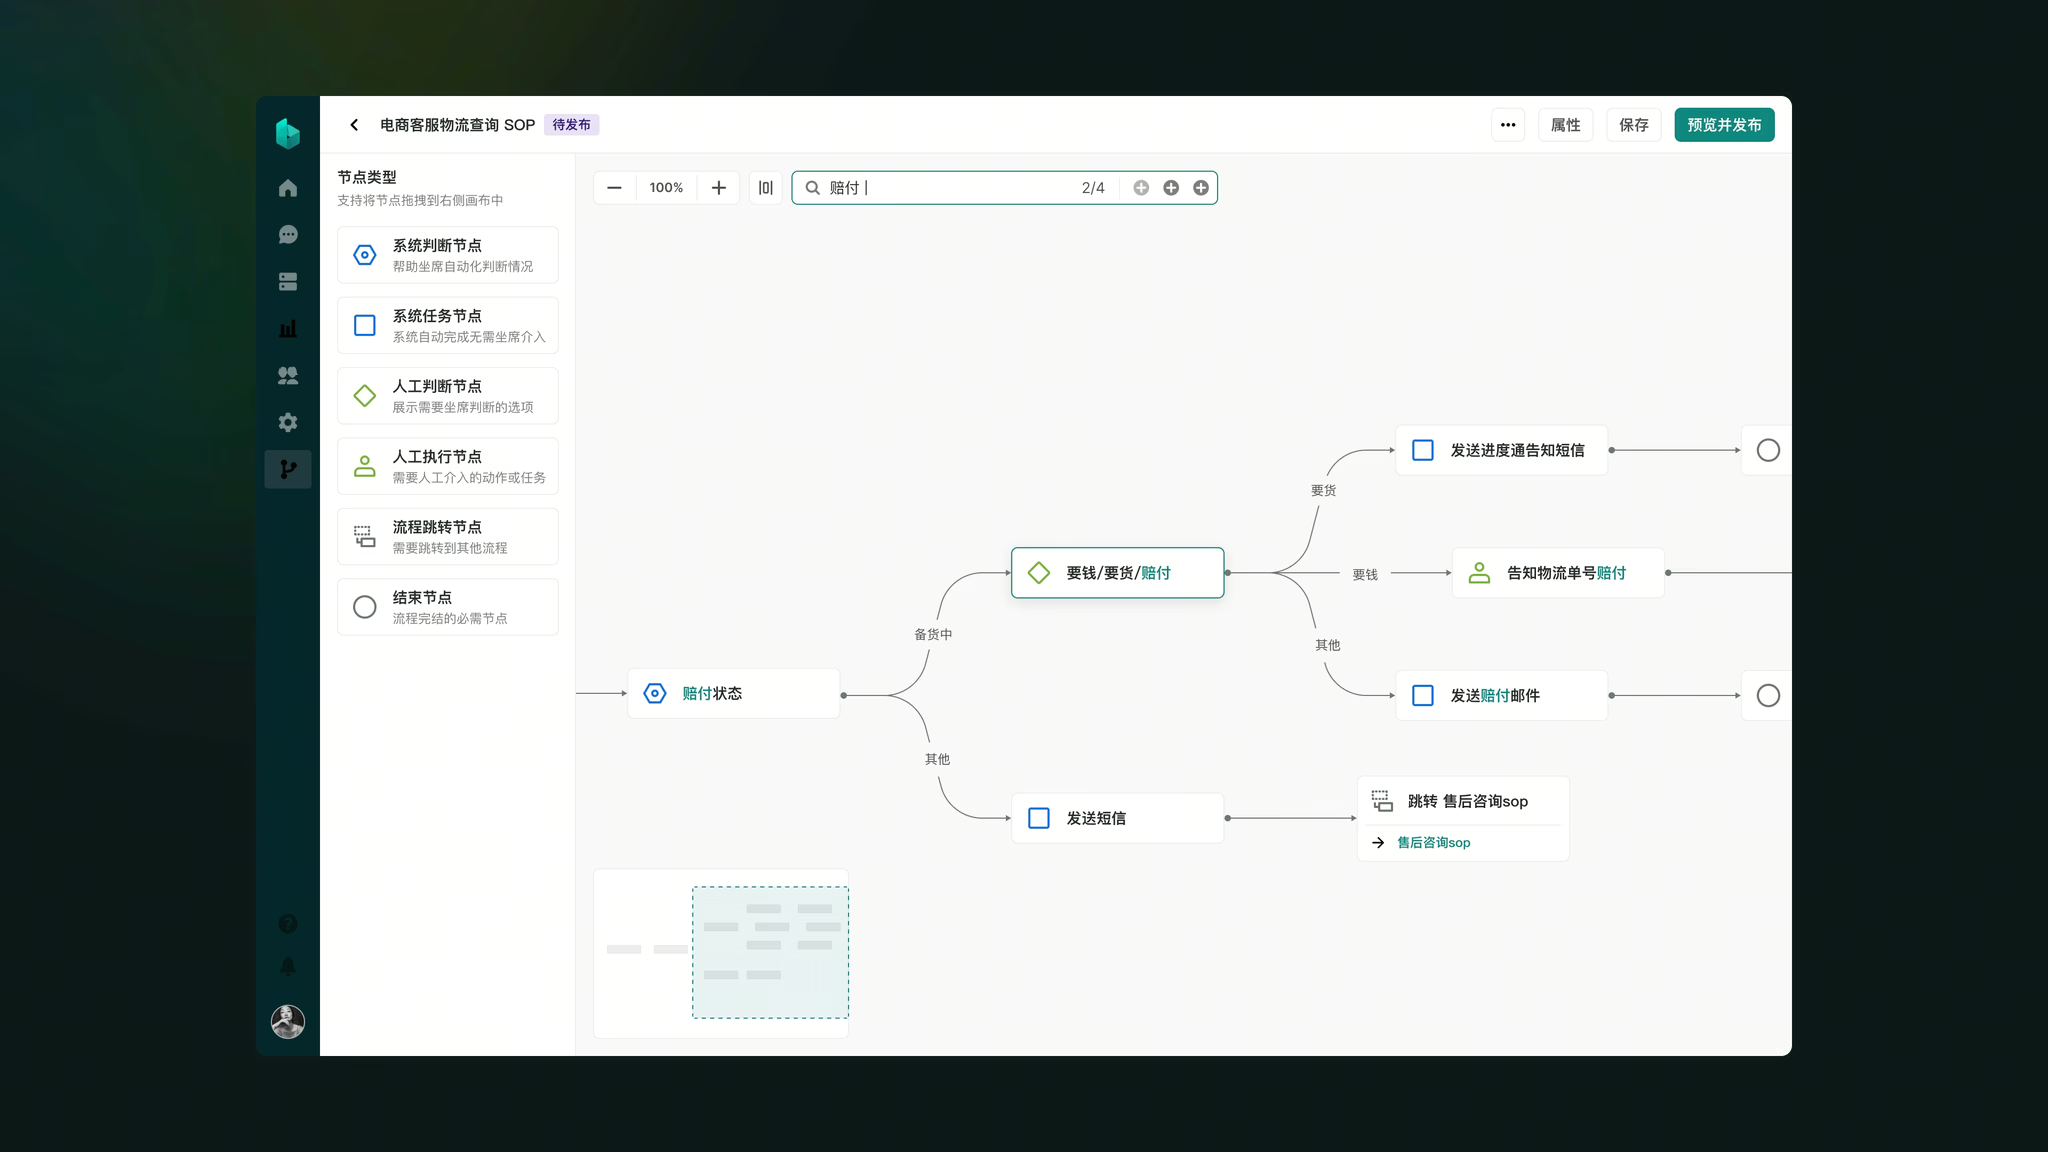
Task: Click the 预览并发布 button
Action: pyautogui.click(x=1724, y=125)
